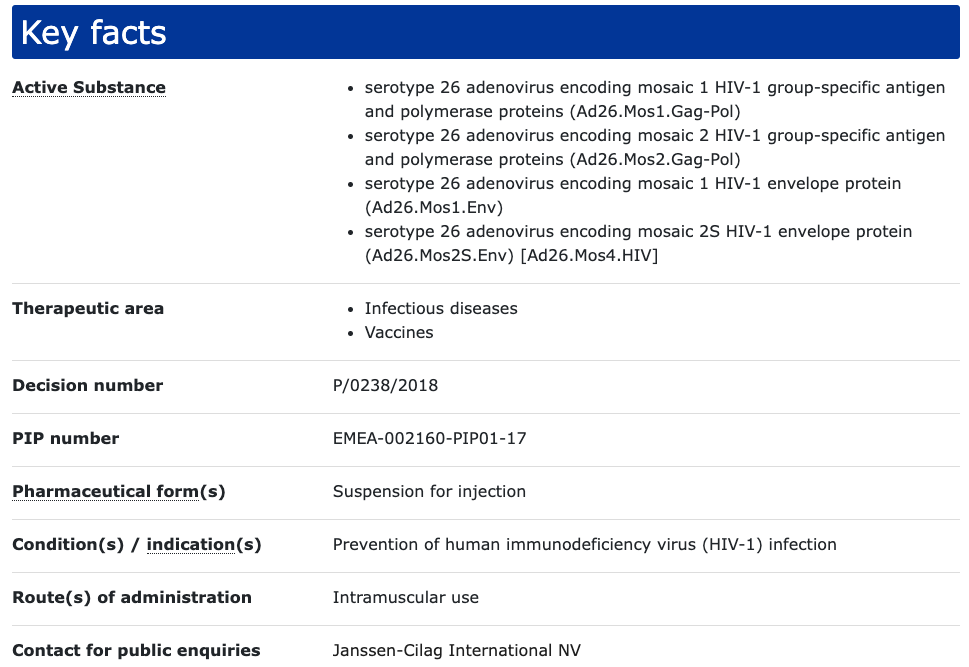Screen dimensions: 969x667
Task: Click the Ad26.Mos2.Gag-Pol substance entry
Action: pos(654,148)
